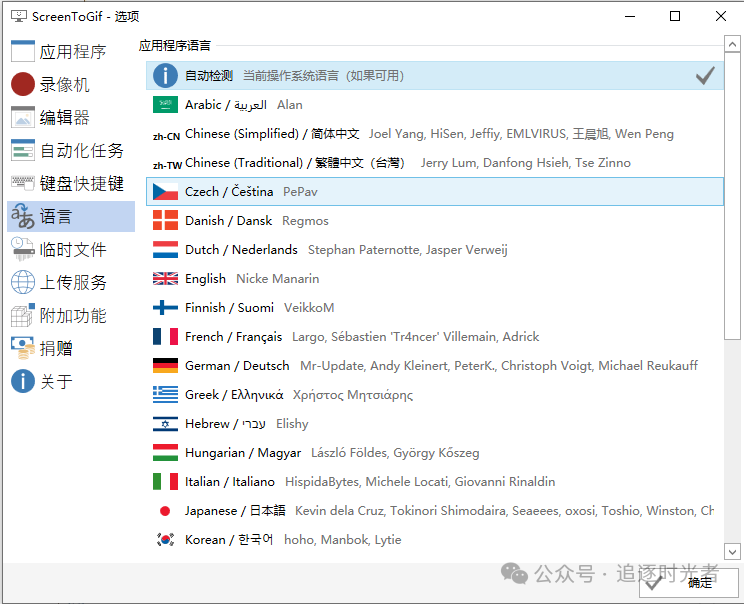Select Finnish / Suomi language
The width and height of the screenshot is (744, 604).
435,307
